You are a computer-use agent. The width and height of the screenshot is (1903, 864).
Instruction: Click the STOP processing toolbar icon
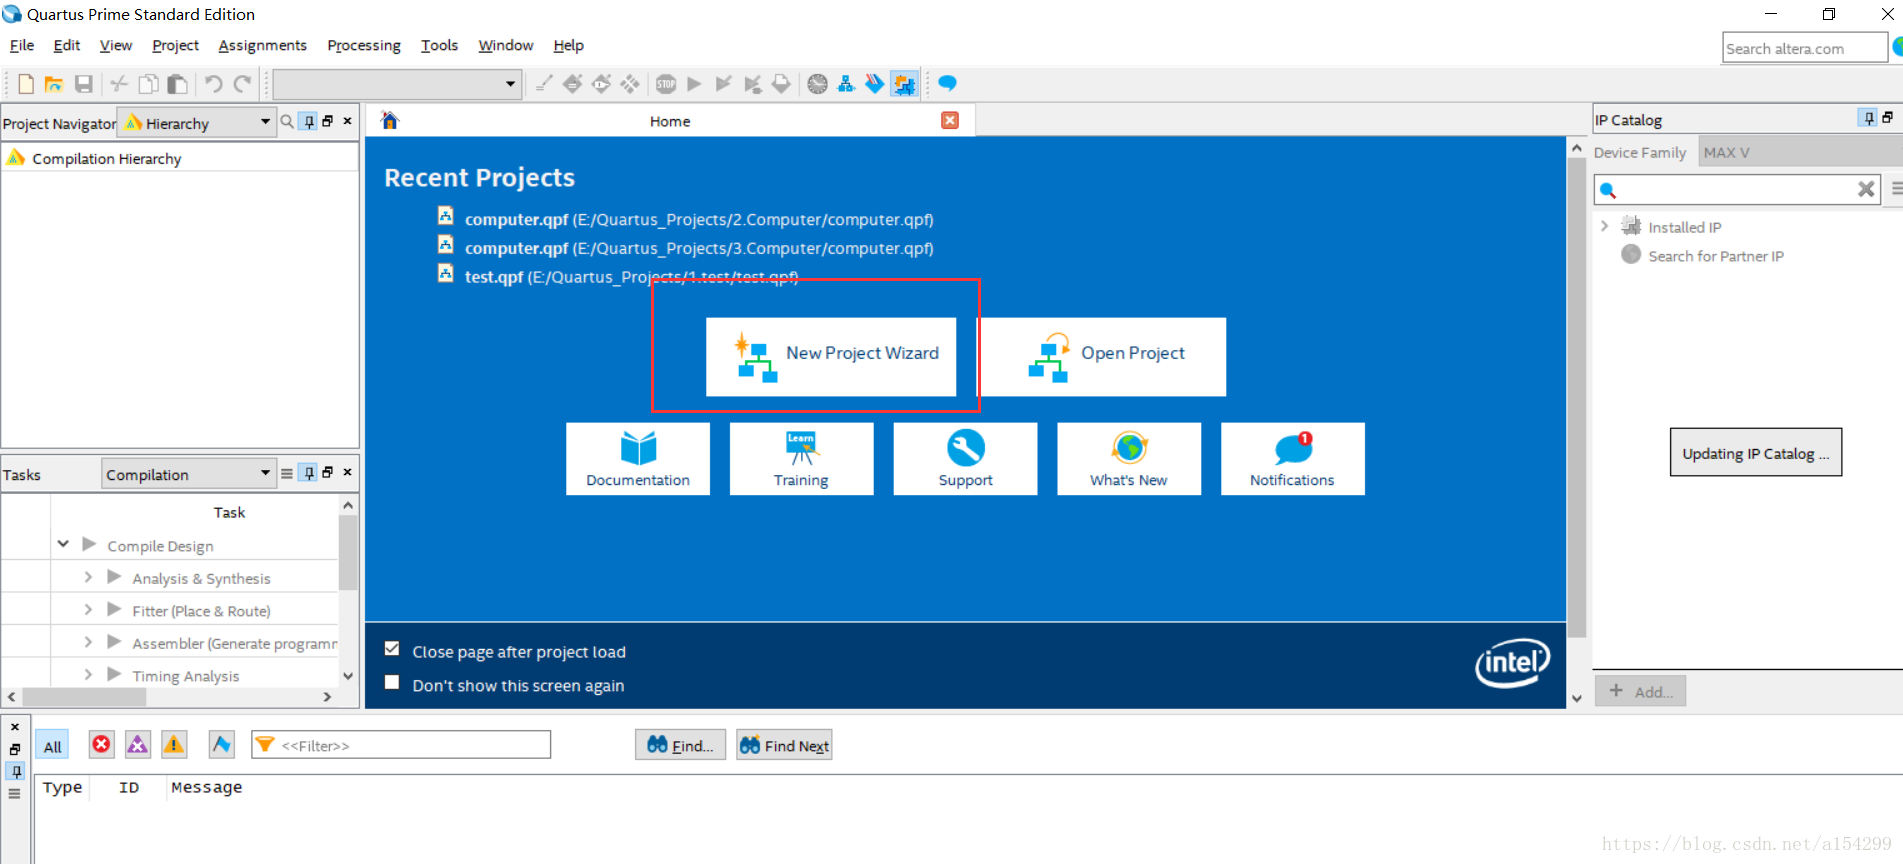pyautogui.click(x=666, y=84)
